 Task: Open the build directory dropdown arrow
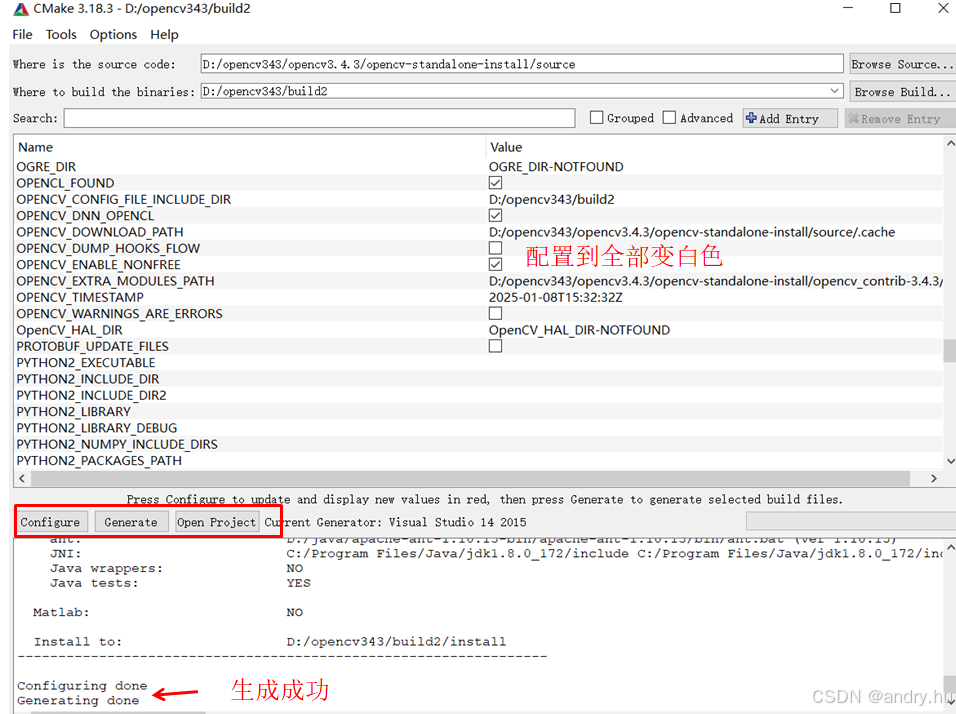(x=834, y=90)
